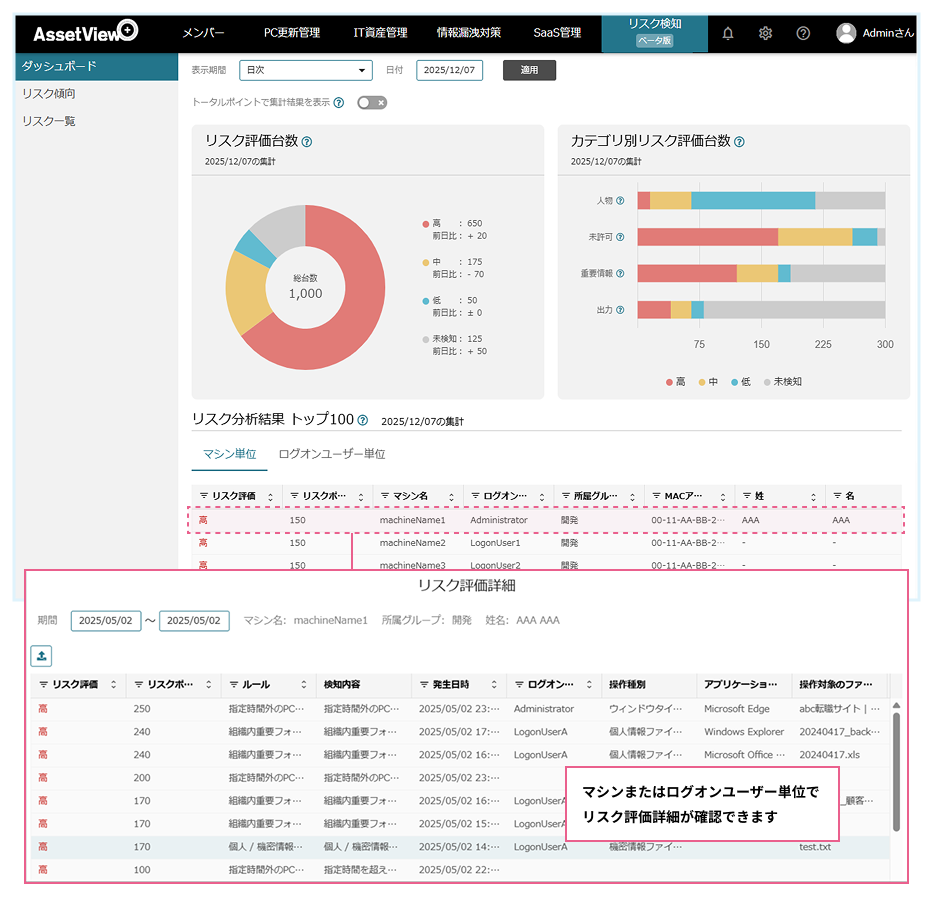Open the 表示期間 dropdown showing 日次
933x904 pixels.
tap(305, 70)
